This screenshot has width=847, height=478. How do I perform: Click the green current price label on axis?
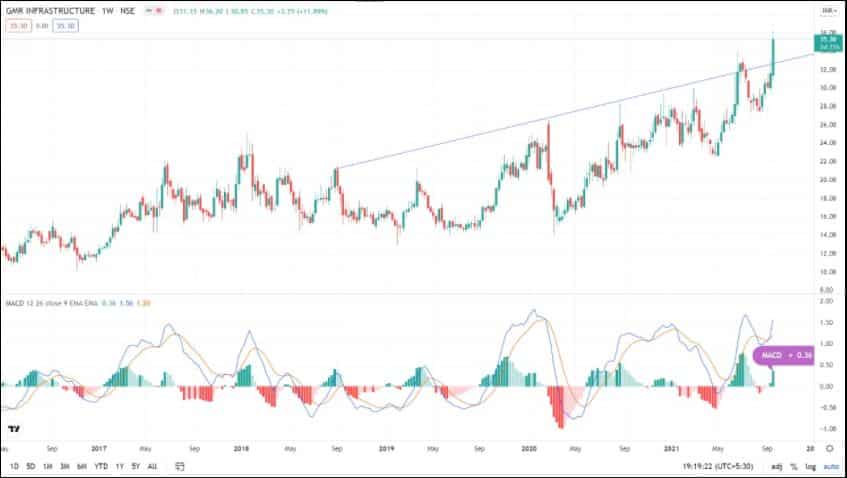(828, 43)
